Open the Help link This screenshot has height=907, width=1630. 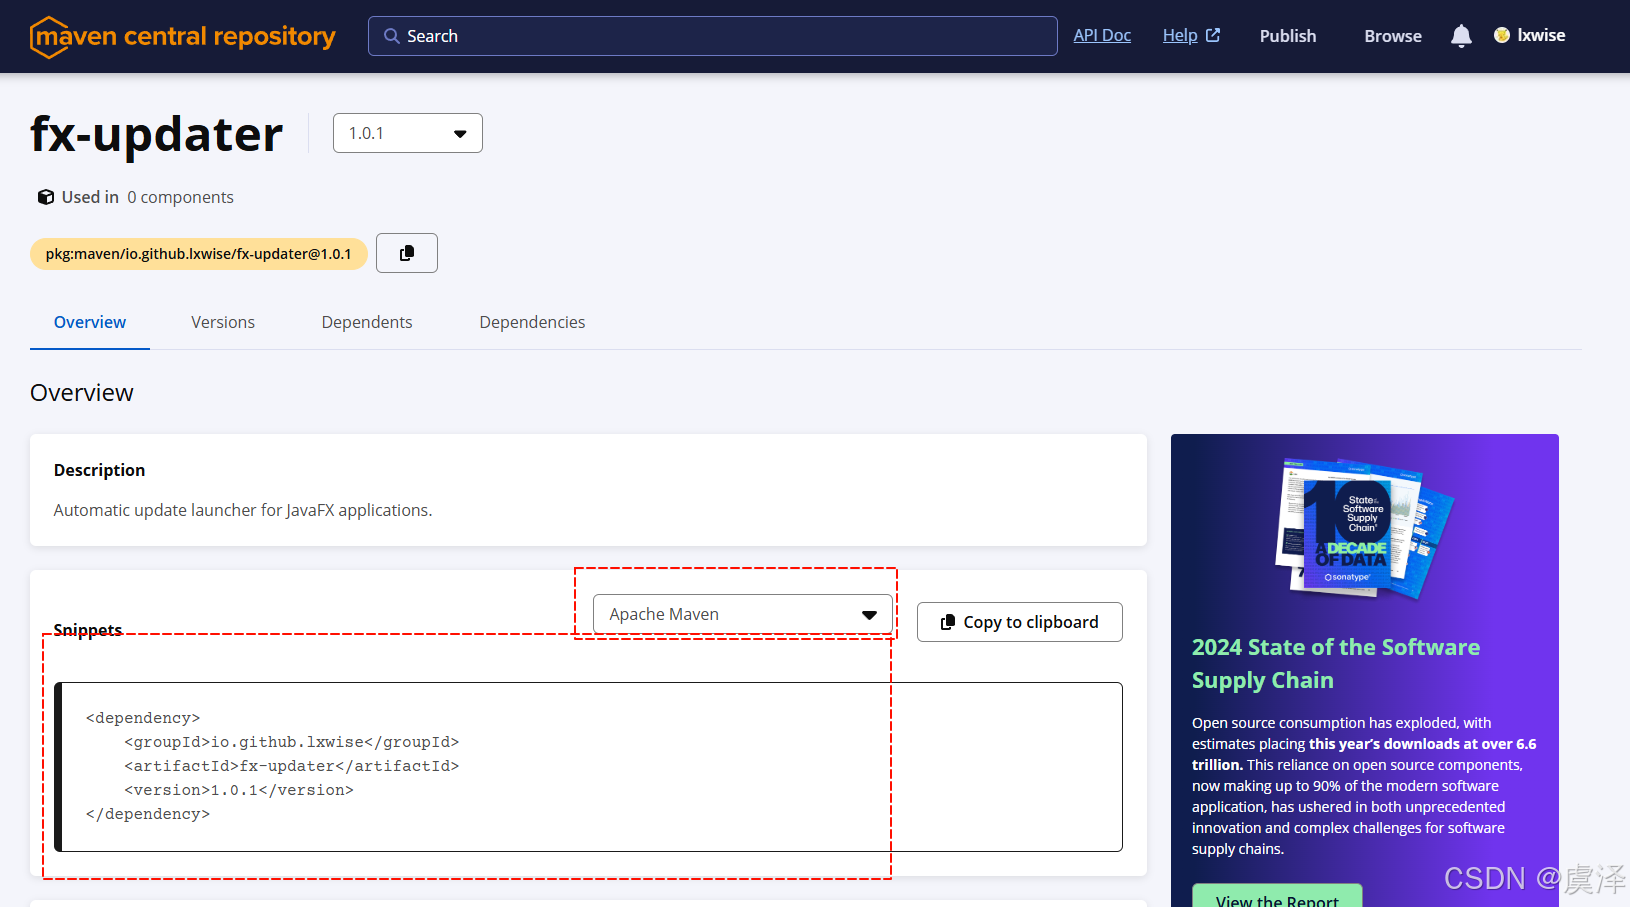tap(1180, 35)
